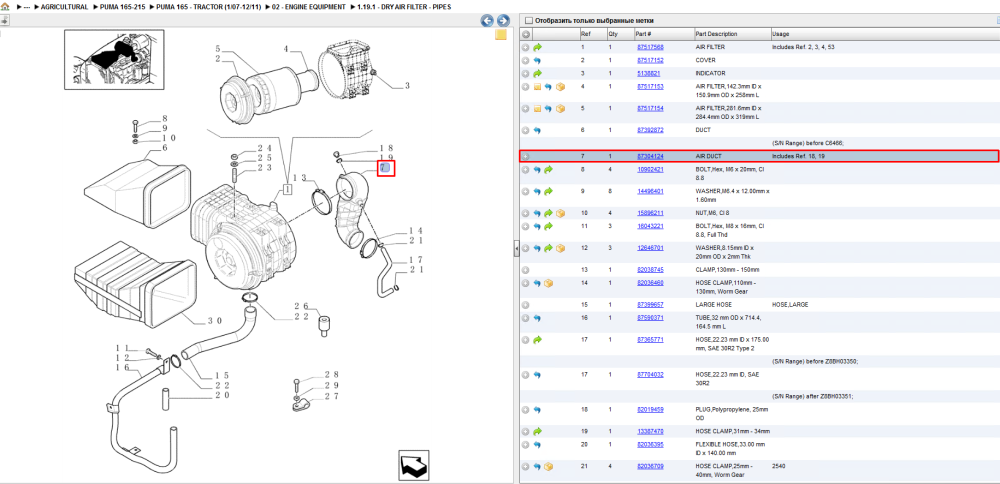Select callout 30 on the diagram
Screen dimensions: 1000x484
tap(214, 321)
